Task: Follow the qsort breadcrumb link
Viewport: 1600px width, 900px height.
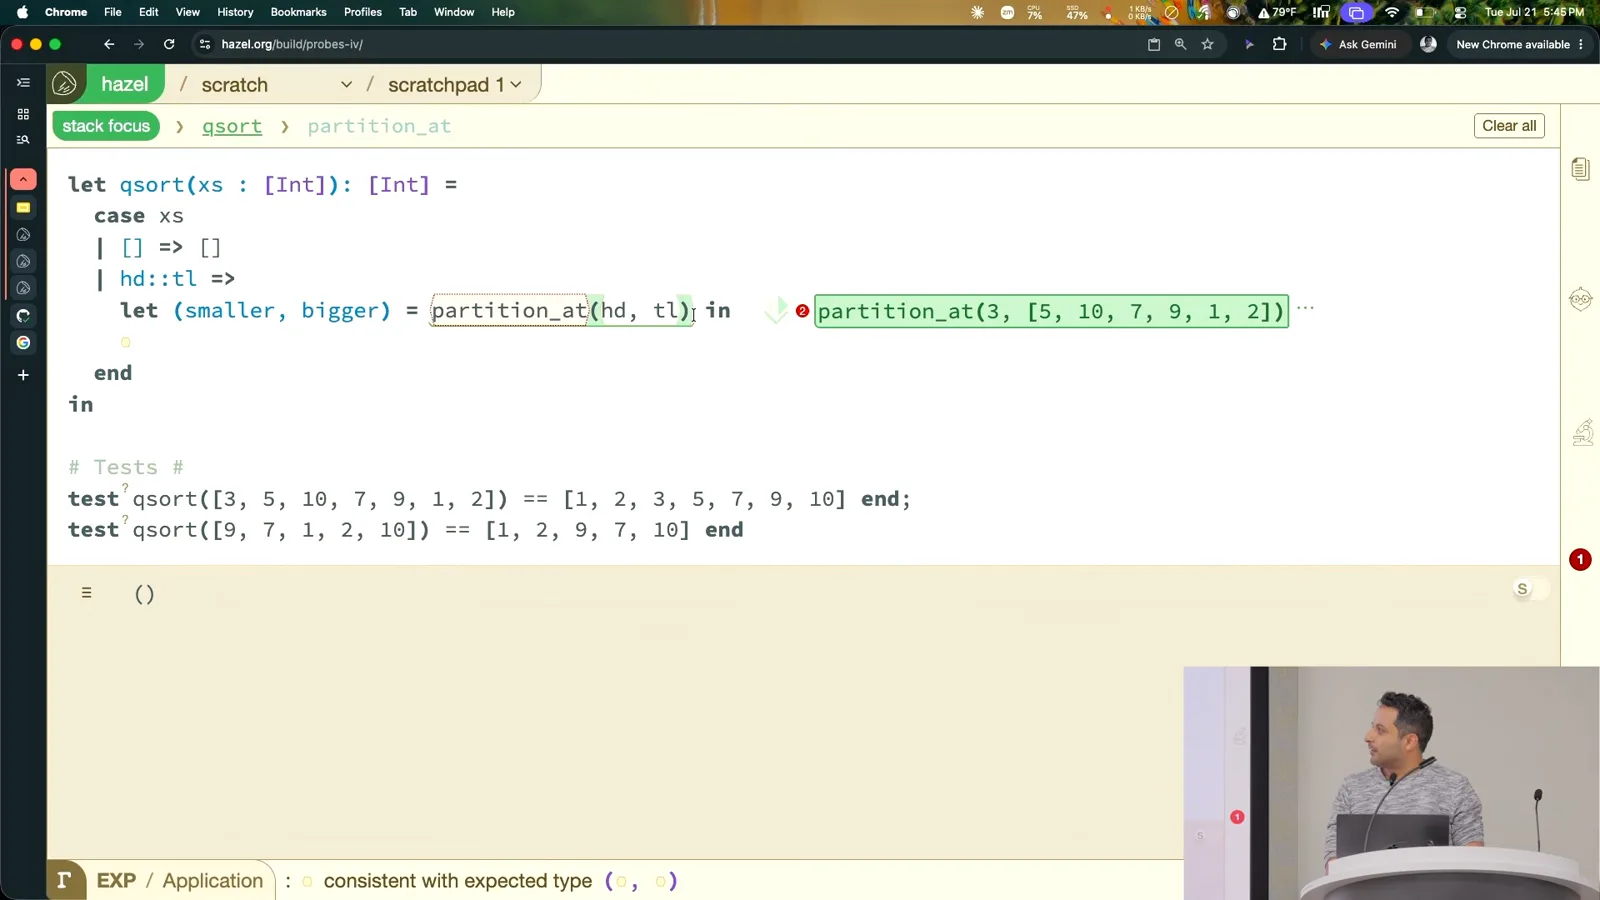Action: [232, 126]
